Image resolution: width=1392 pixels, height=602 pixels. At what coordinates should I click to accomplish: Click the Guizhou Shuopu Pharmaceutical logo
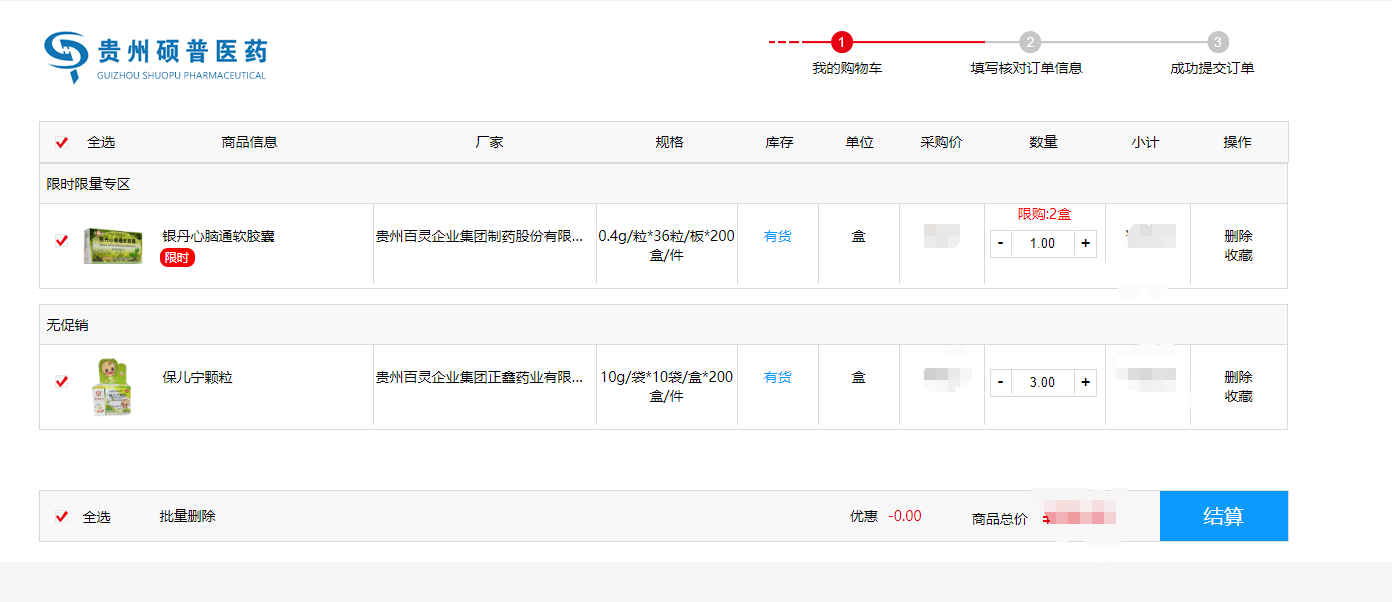155,56
